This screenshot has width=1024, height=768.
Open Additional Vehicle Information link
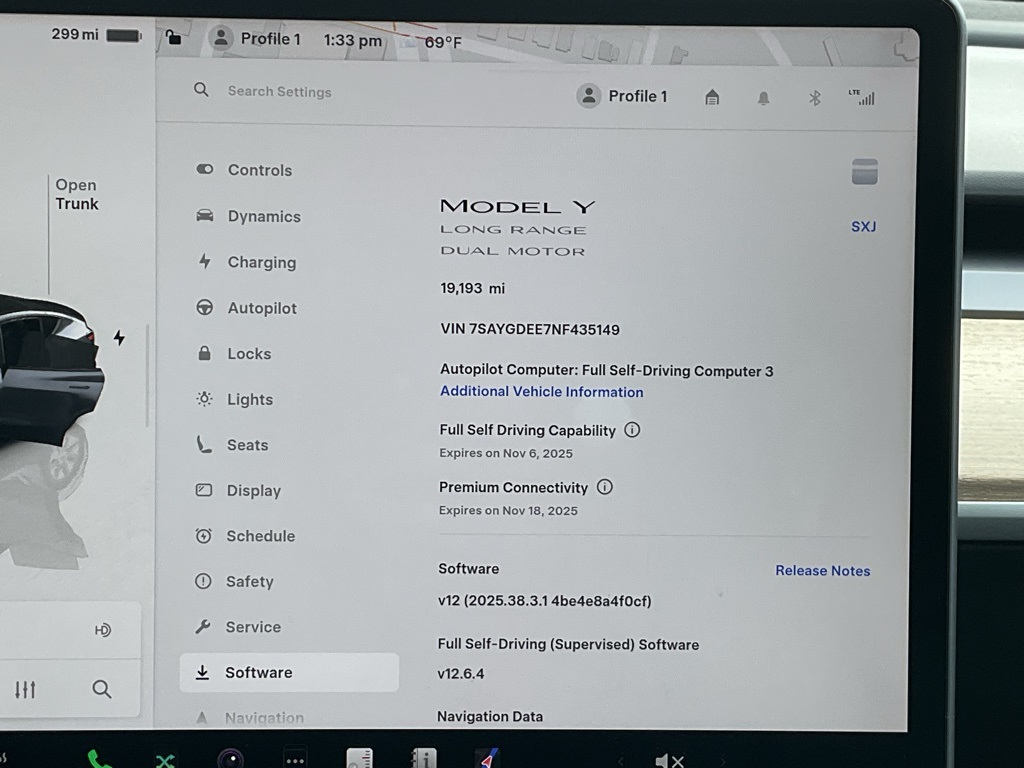tap(541, 392)
